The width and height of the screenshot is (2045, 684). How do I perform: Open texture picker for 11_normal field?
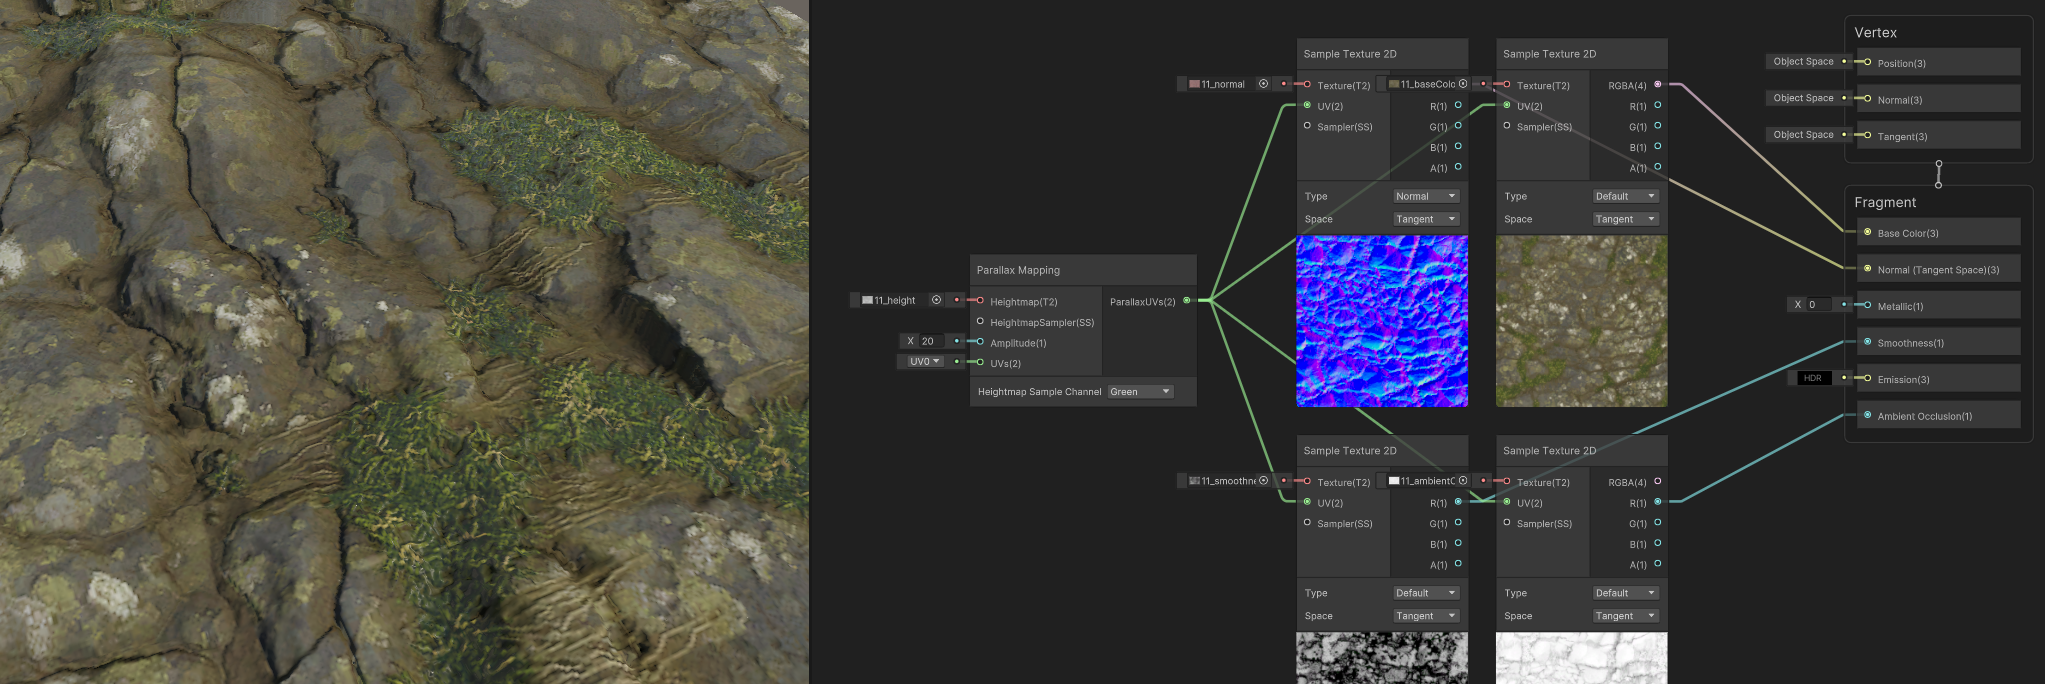tap(1263, 84)
